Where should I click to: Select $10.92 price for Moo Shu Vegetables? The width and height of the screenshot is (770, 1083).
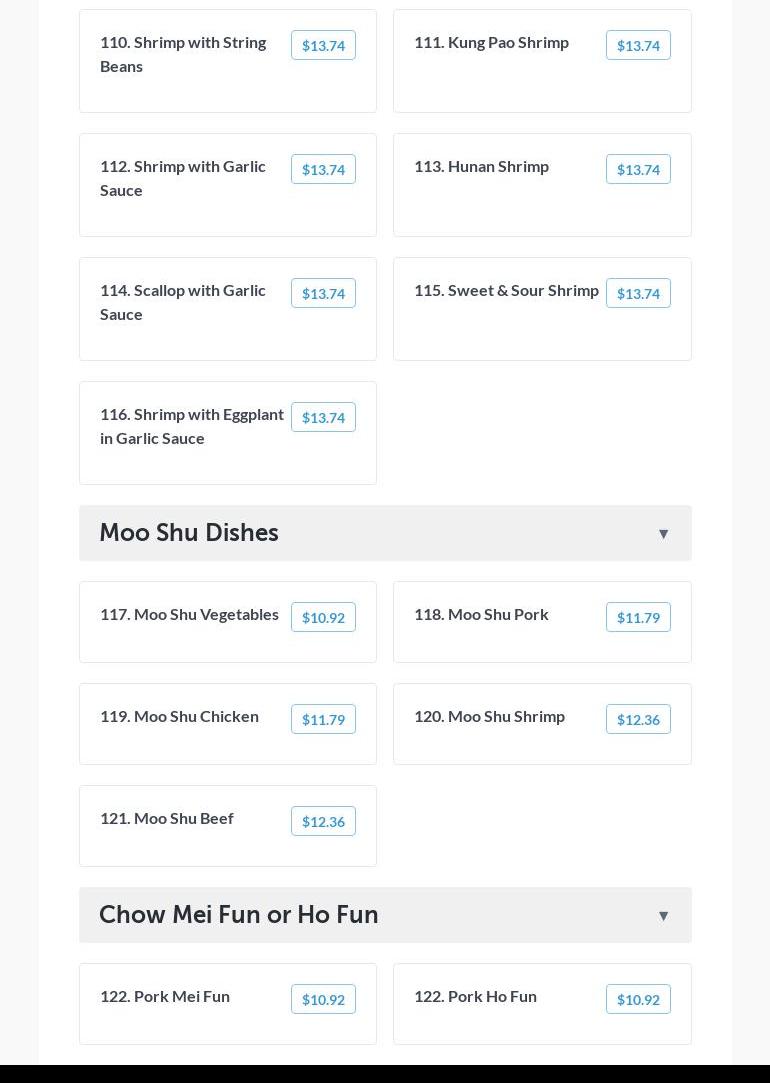(x=323, y=617)
